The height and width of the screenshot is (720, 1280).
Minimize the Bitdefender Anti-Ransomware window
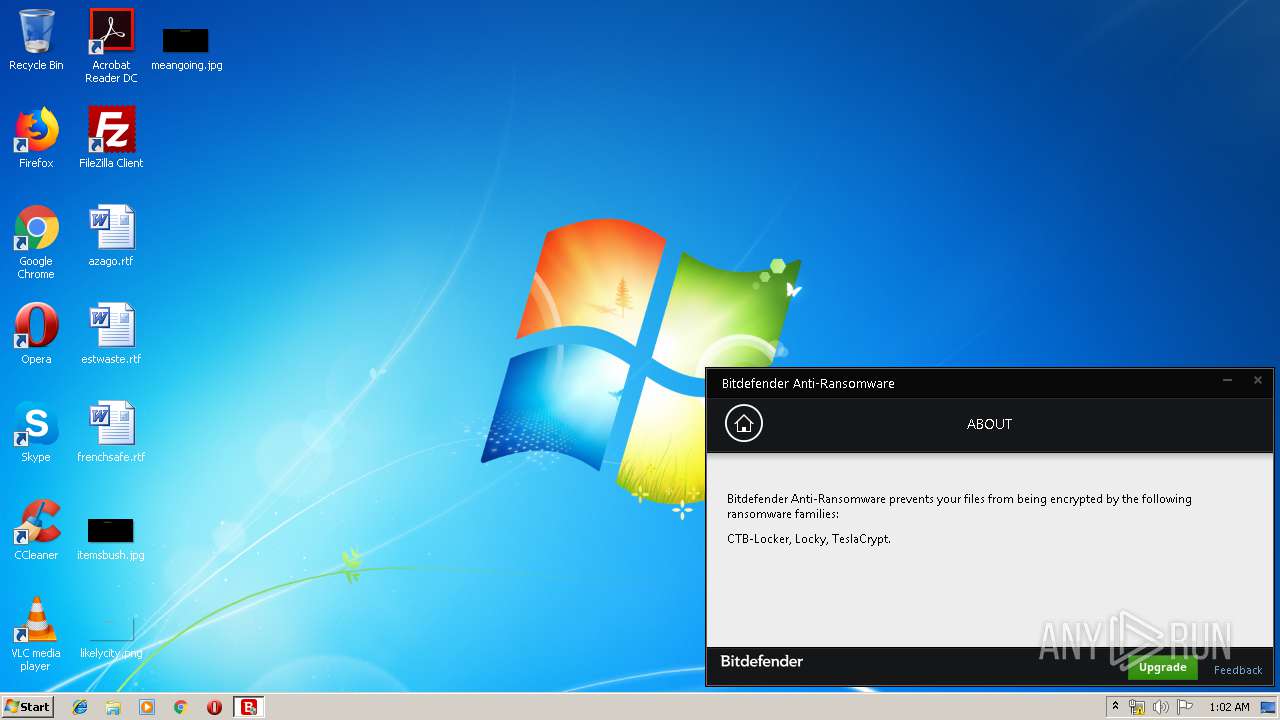pos(1227,381)
